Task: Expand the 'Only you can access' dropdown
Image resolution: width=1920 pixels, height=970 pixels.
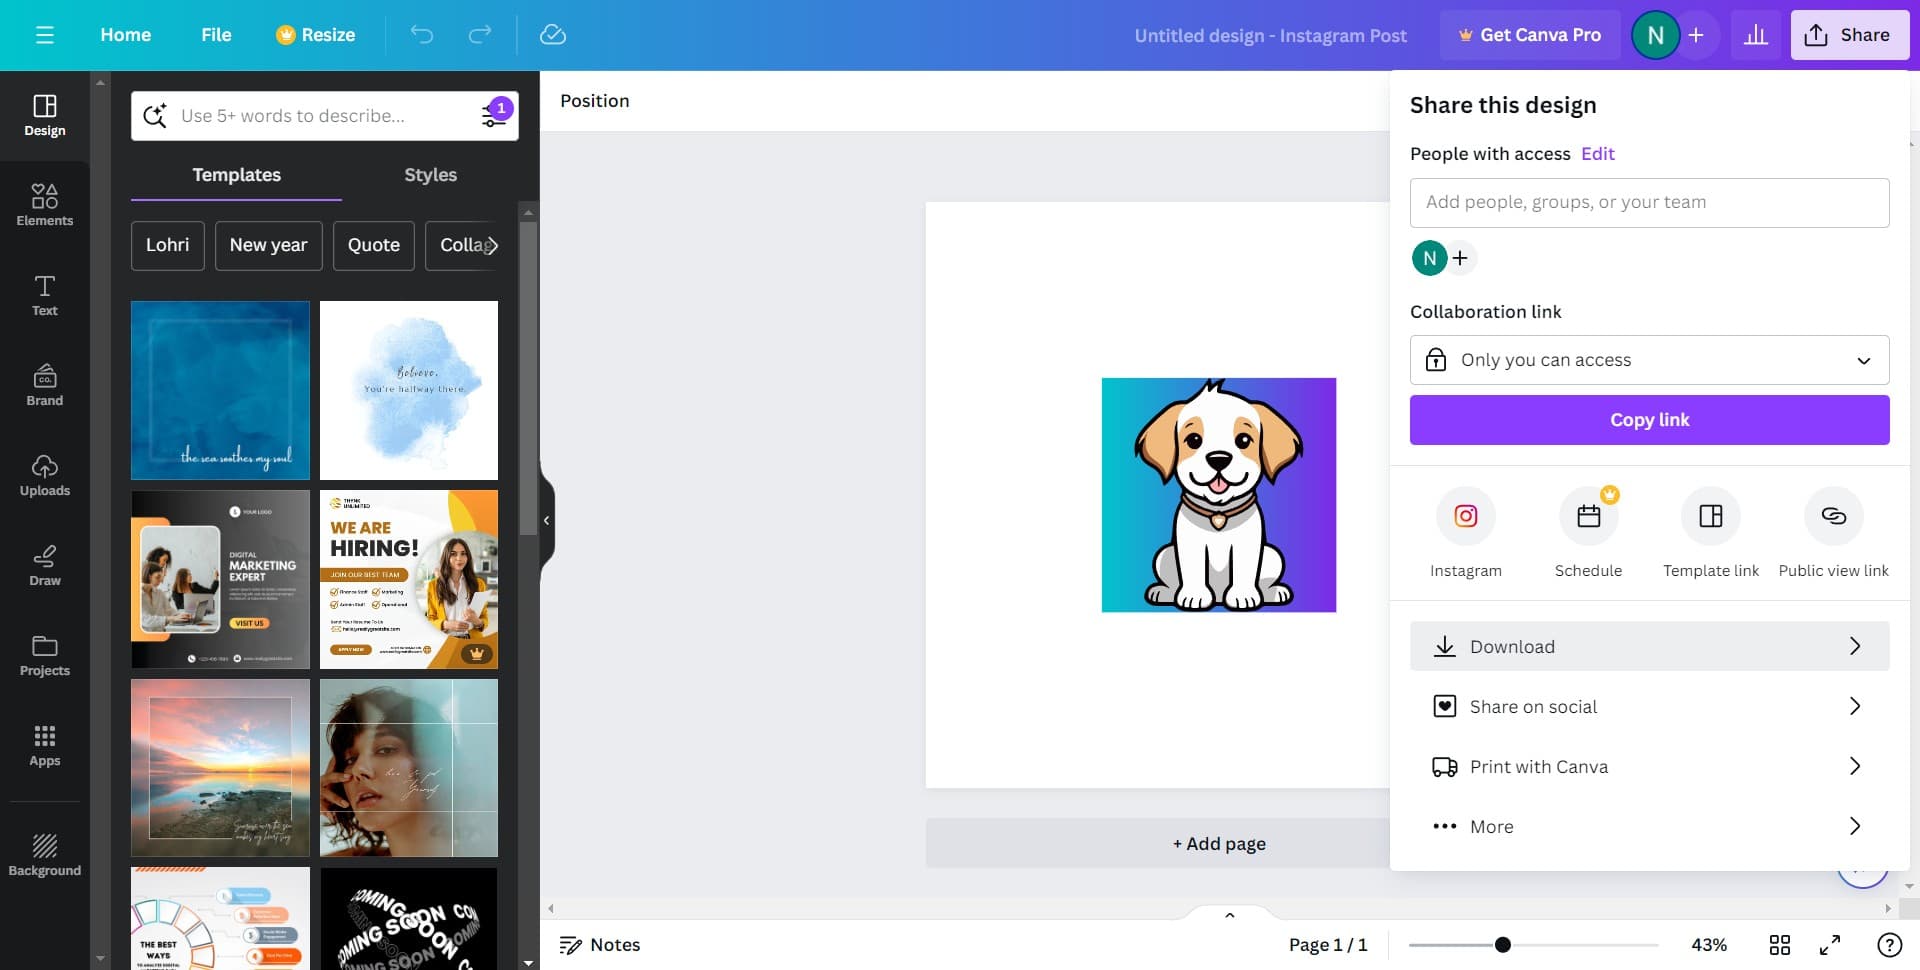Action: click(1649, 360)
